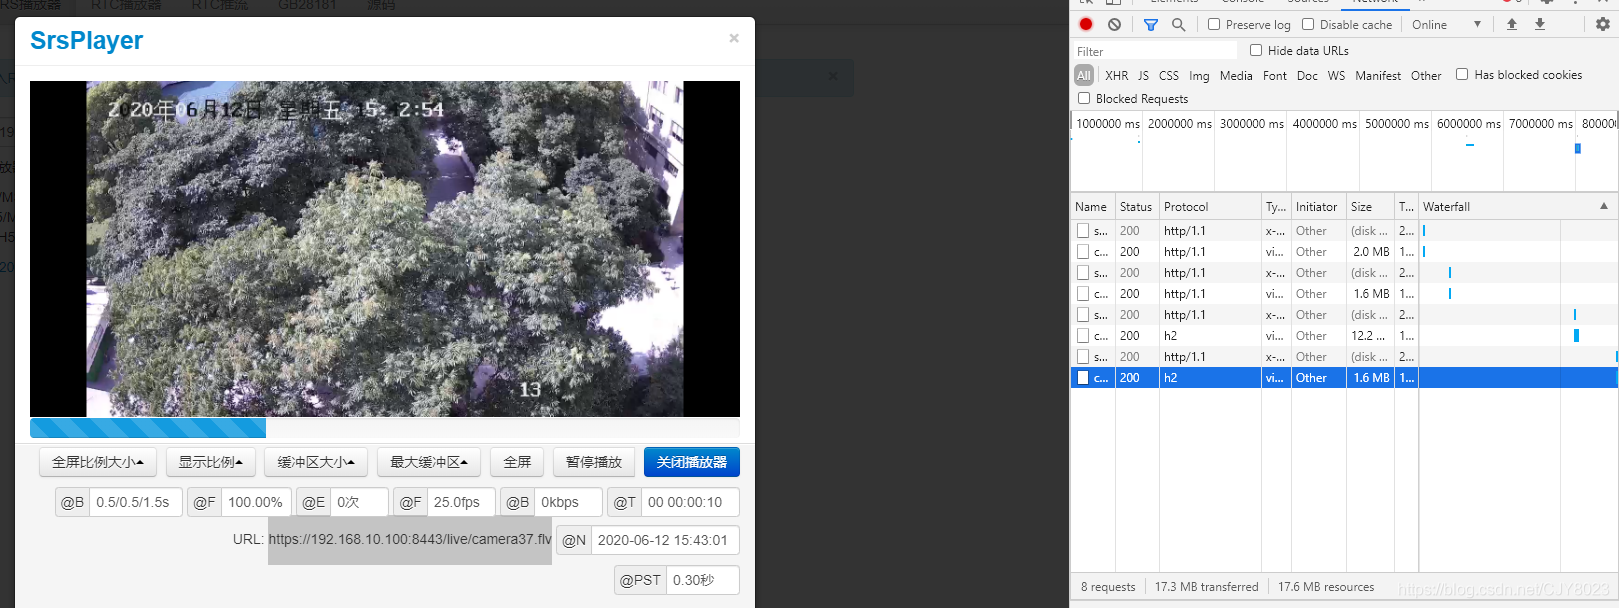Image resolution: width=1619 pixels, height=608 pixels.
Task: Sort by Protocol column header
Action: 1210,206
